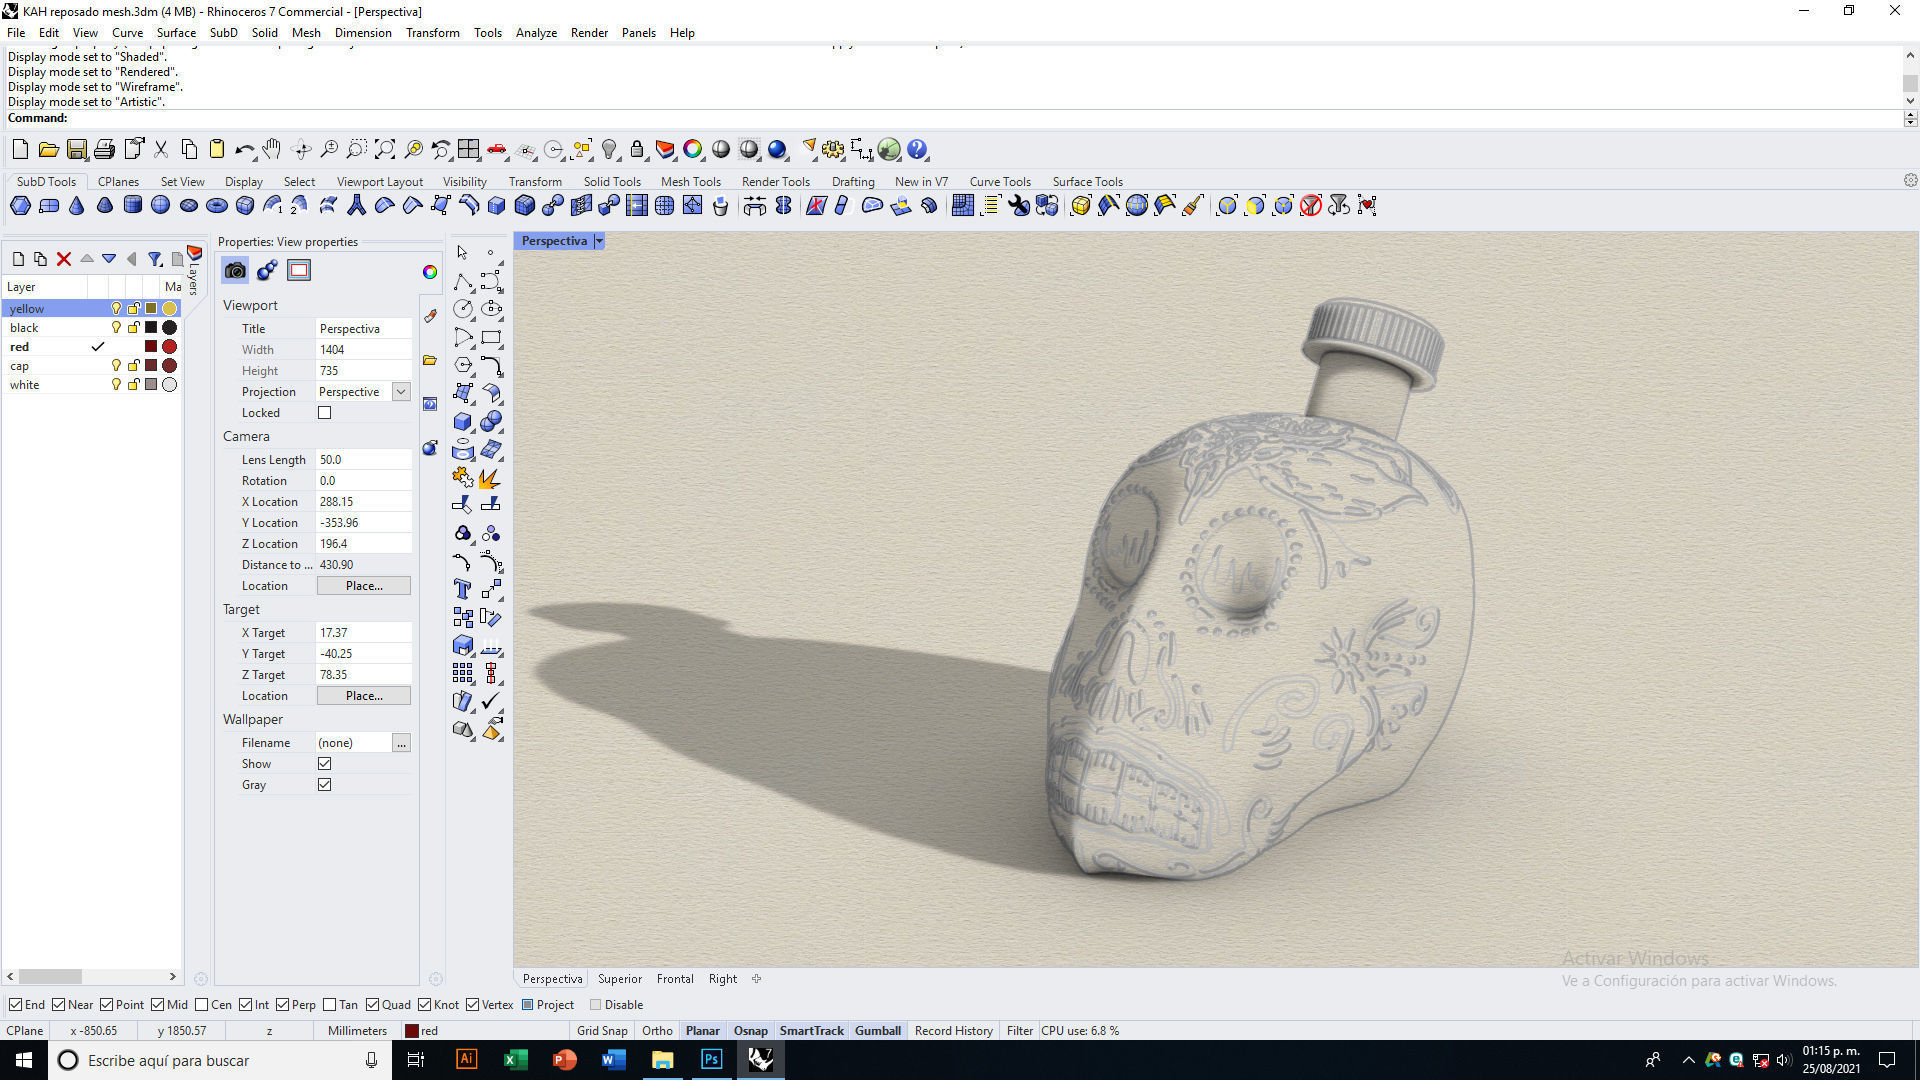This screenshot has height=1080, width=1920.
Task: Choose the Polyline tool in side toolbar
Action: tap(462, 281)
